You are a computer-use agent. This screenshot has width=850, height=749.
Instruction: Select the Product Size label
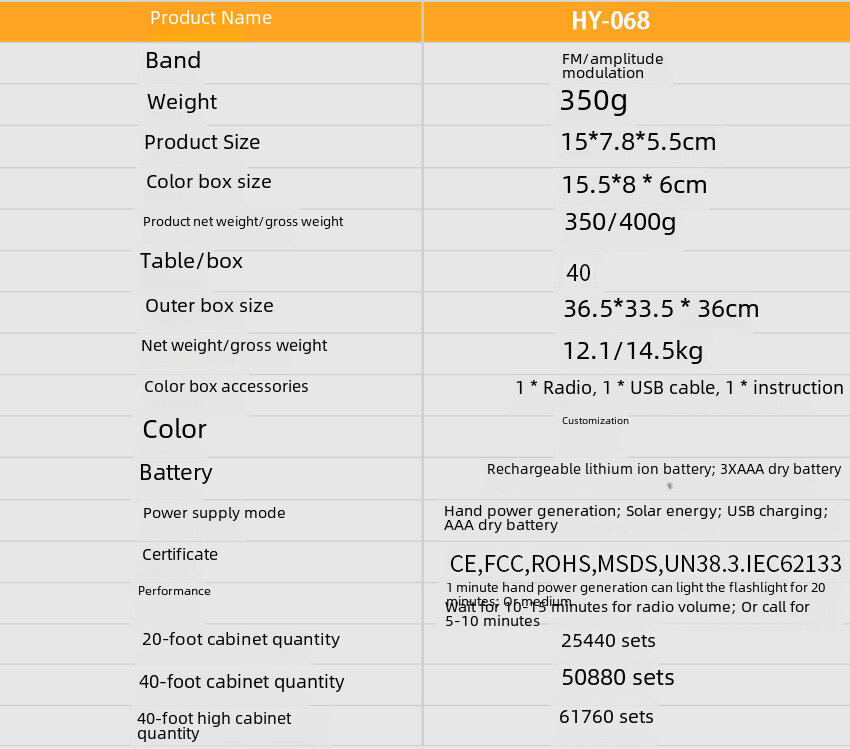pos(202,142)
